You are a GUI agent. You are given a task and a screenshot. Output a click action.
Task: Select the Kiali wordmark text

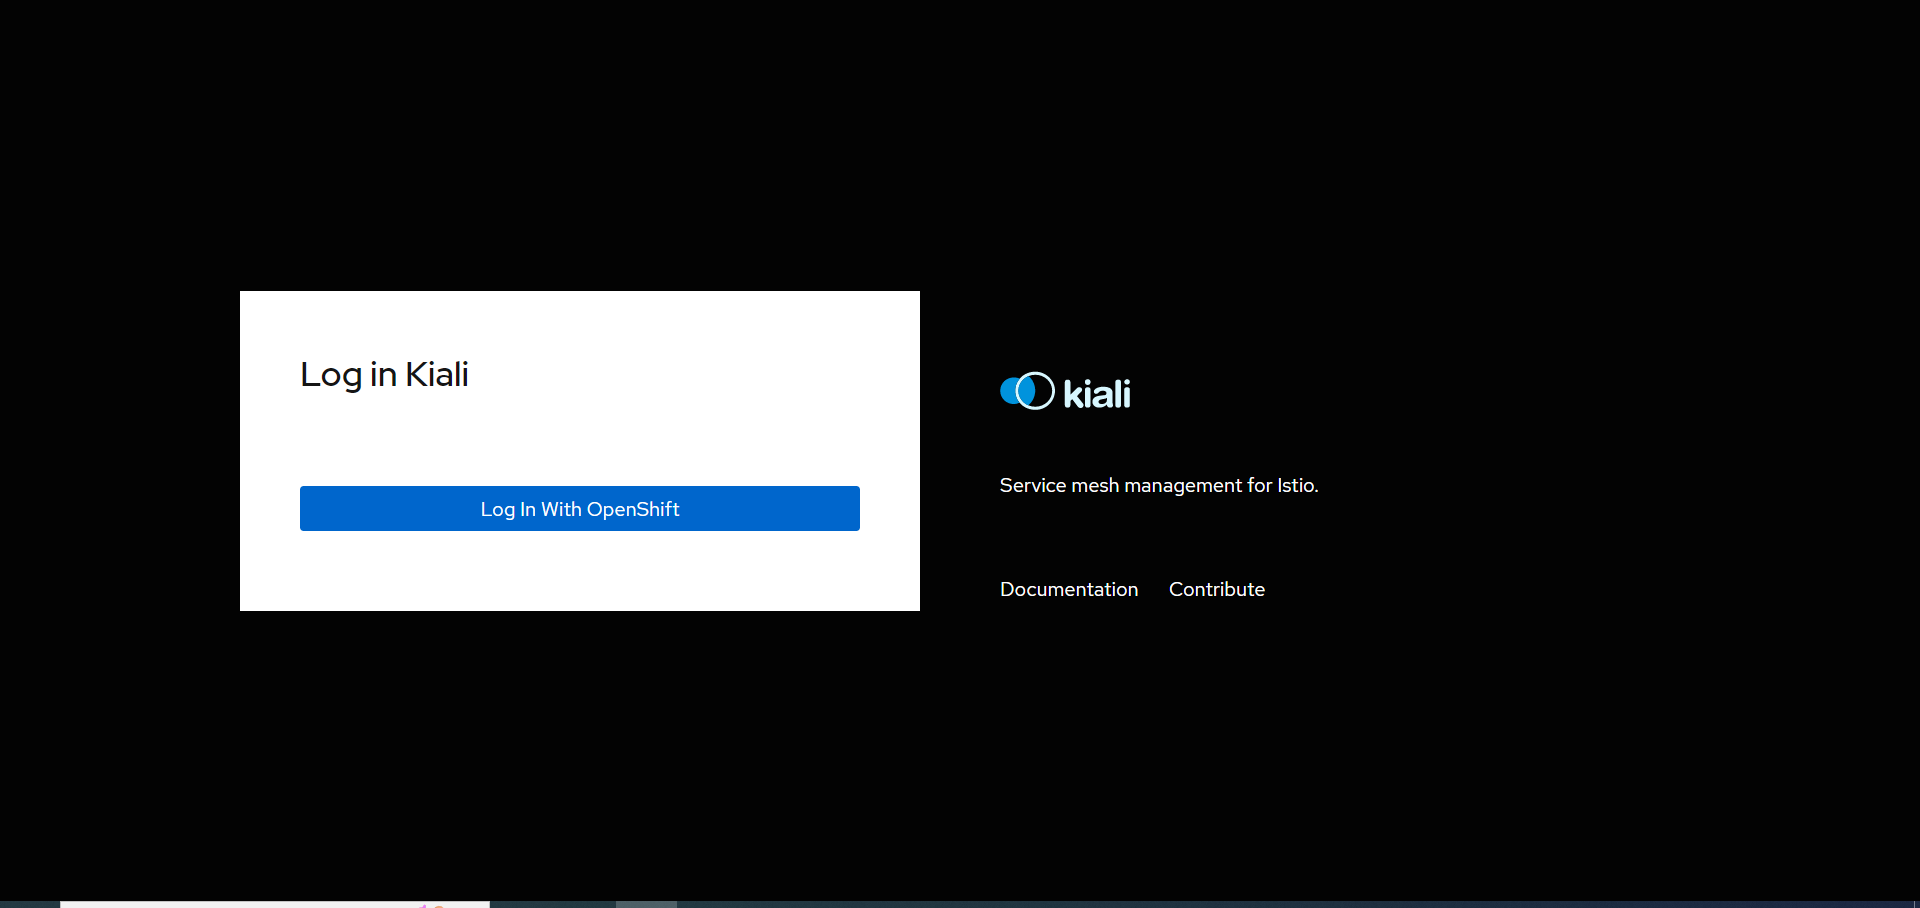click(1097, 393)
